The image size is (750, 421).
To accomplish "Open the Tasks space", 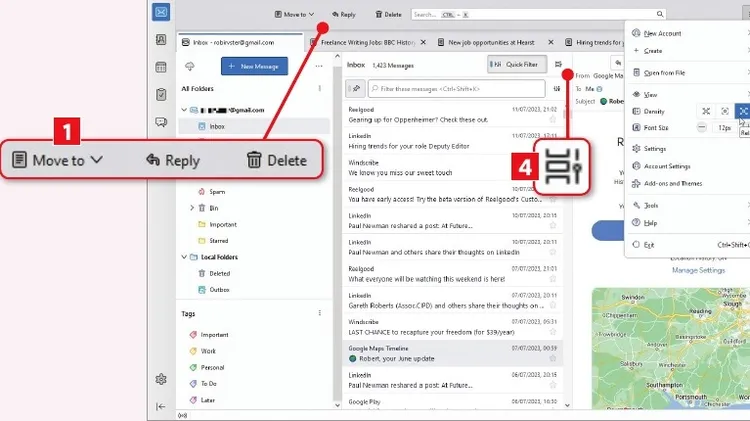I will tap(161, 95).
